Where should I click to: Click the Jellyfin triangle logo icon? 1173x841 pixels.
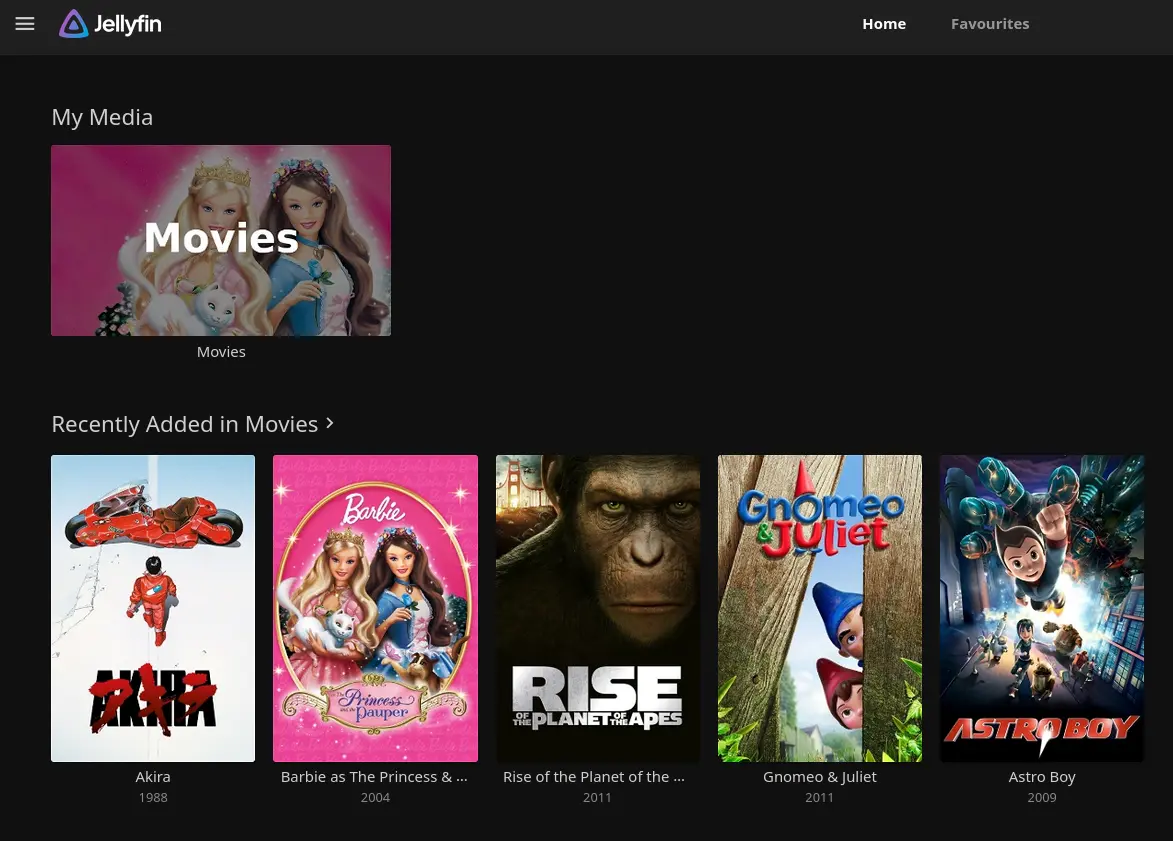pyautogui.click(x=74, y=24)
